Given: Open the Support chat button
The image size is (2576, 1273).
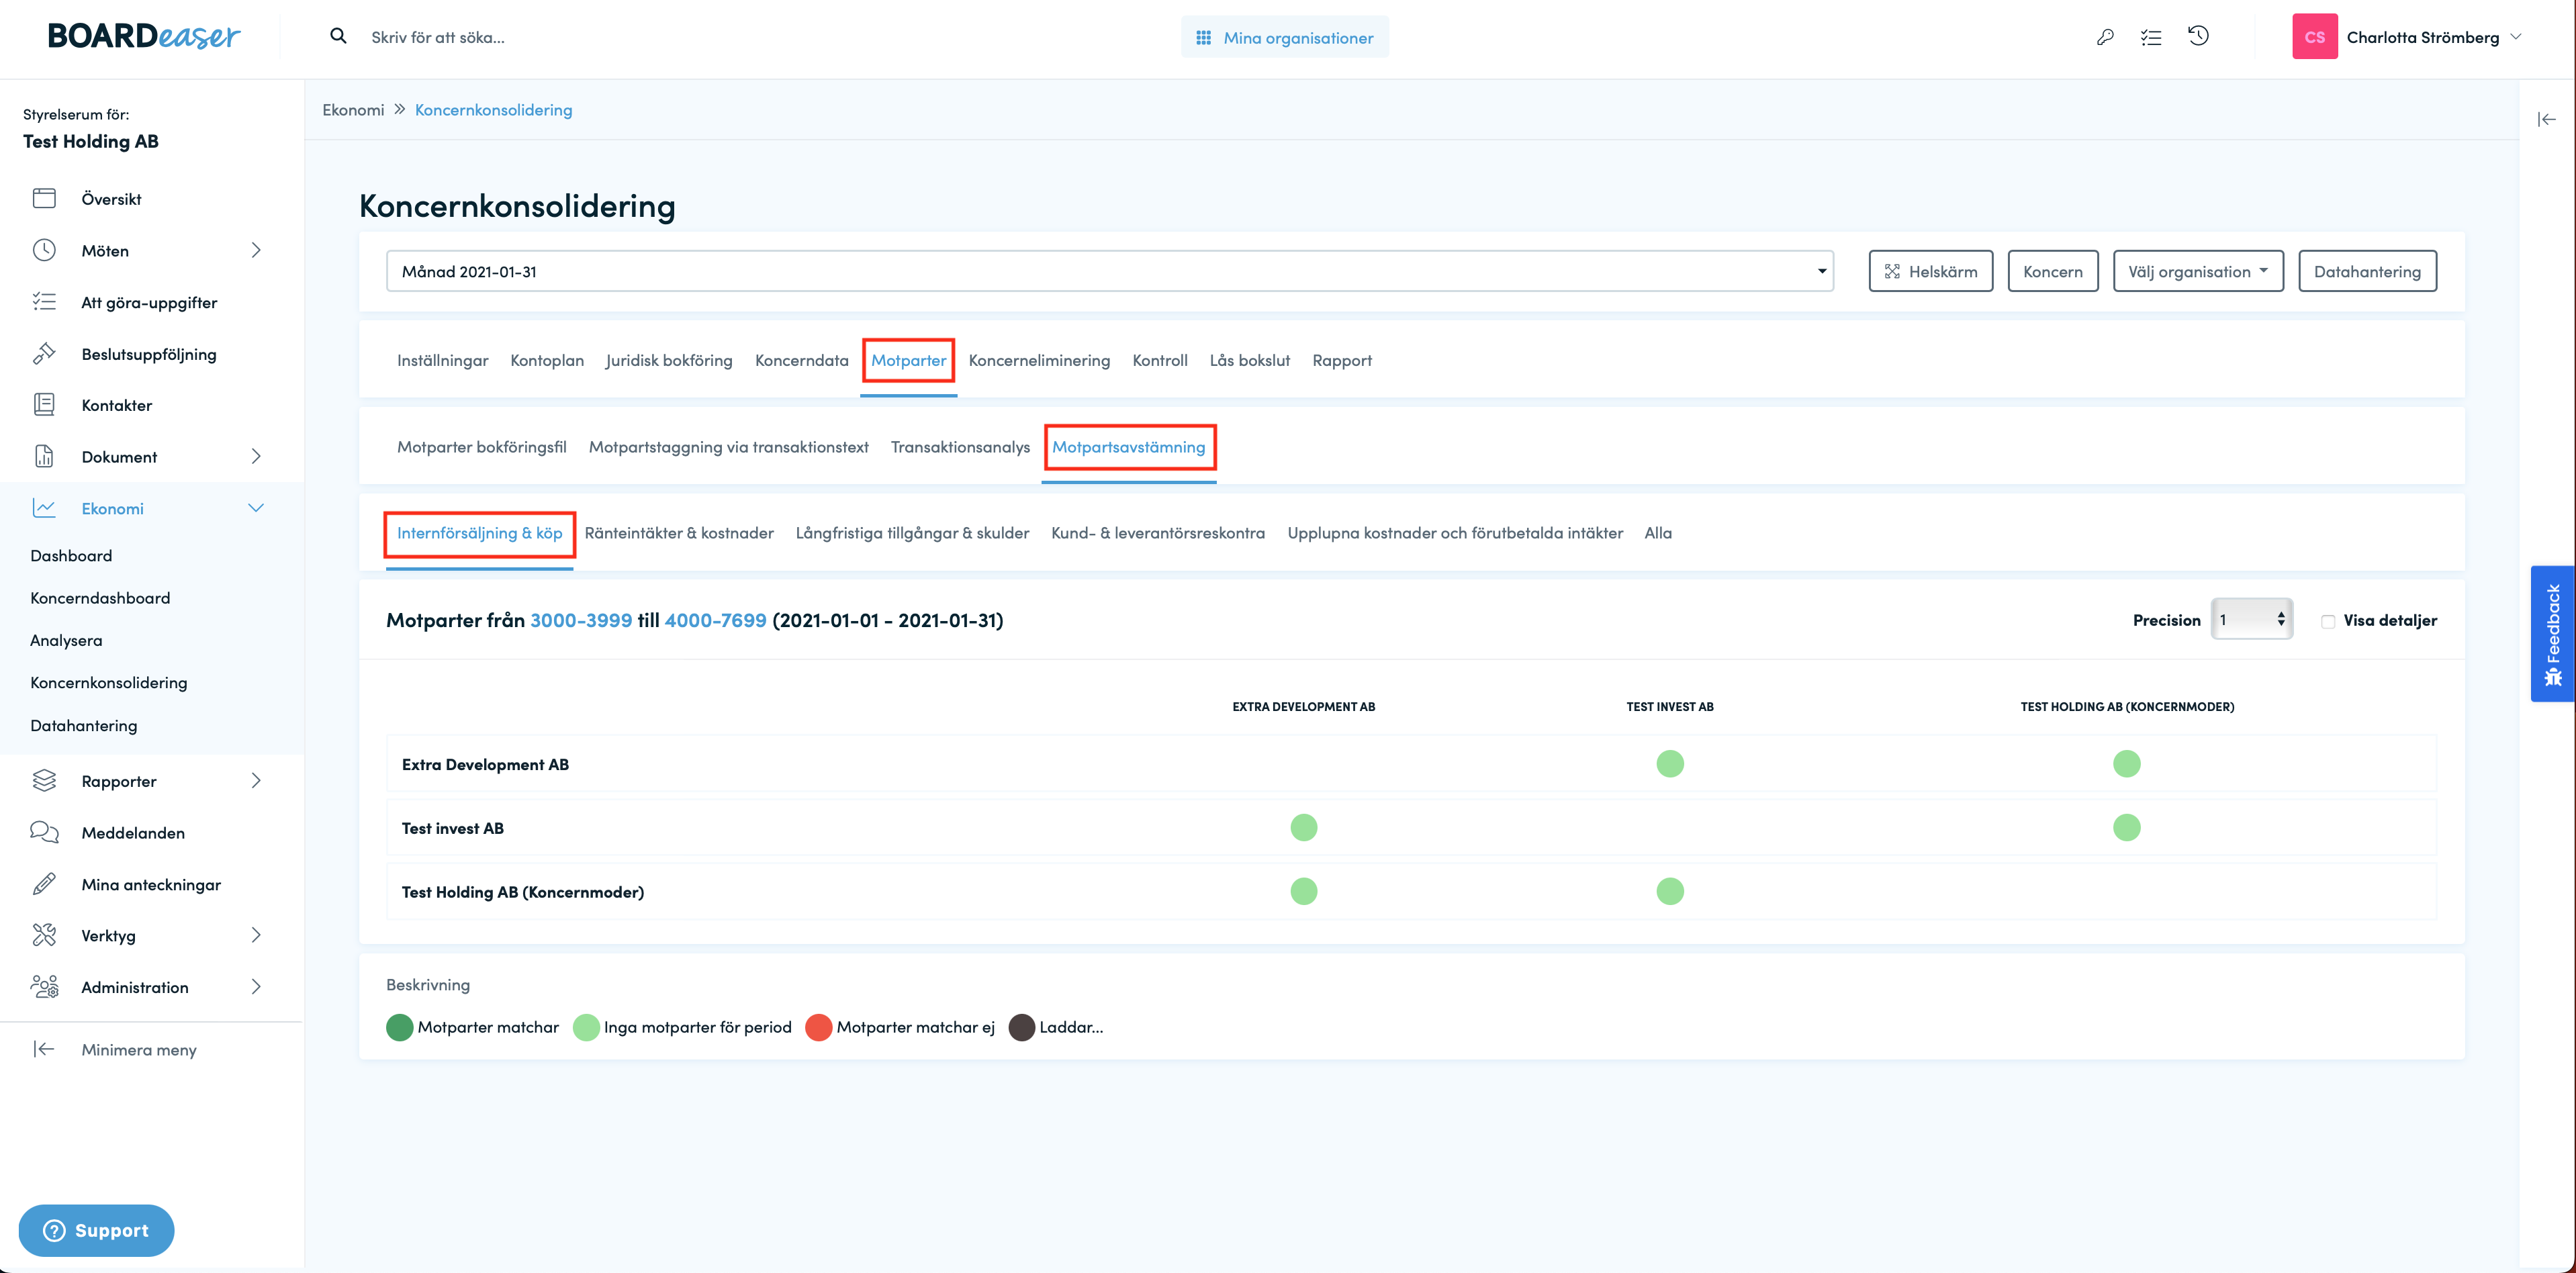Looking at the screenshot, I should pos(96,1230).
